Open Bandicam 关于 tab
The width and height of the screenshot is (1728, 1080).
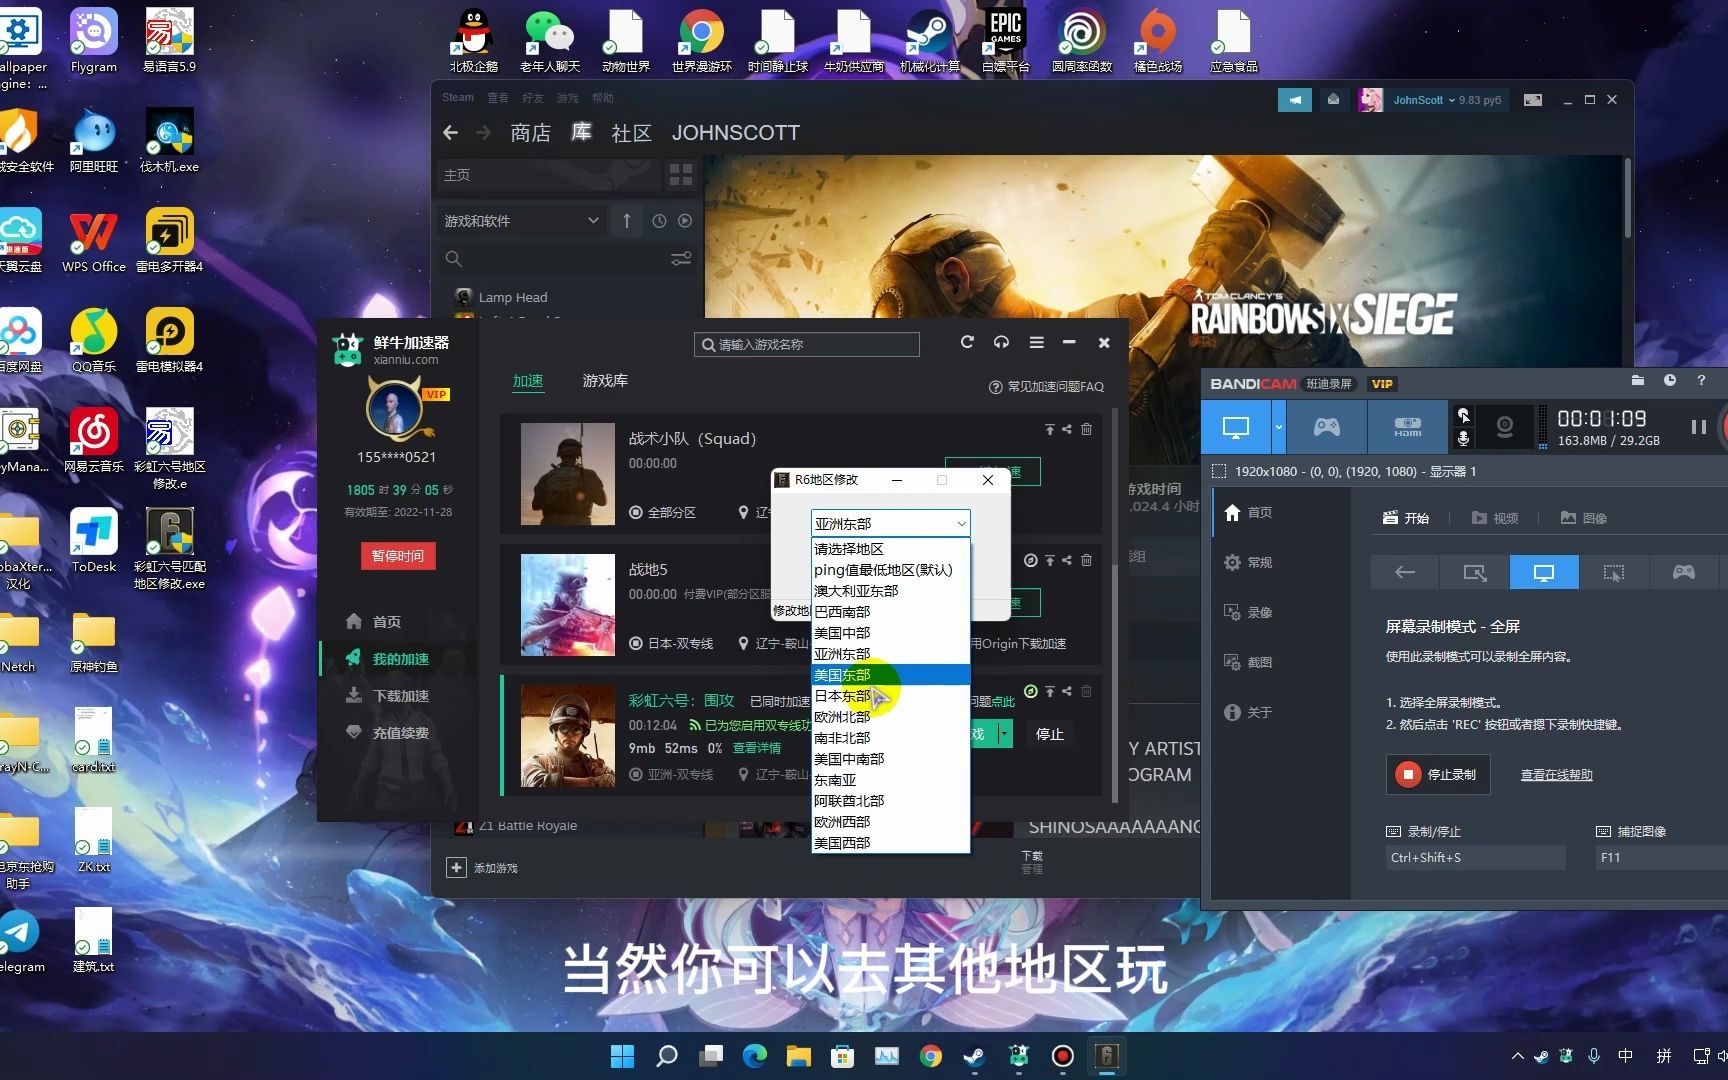[1248, 712]
